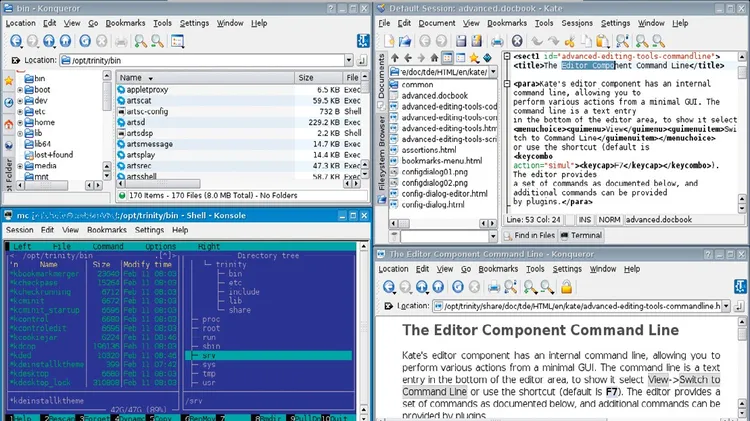Paste clipboard icon in Kate toolbar
Screen dimensions: 750x421
(x=603, y=41)
